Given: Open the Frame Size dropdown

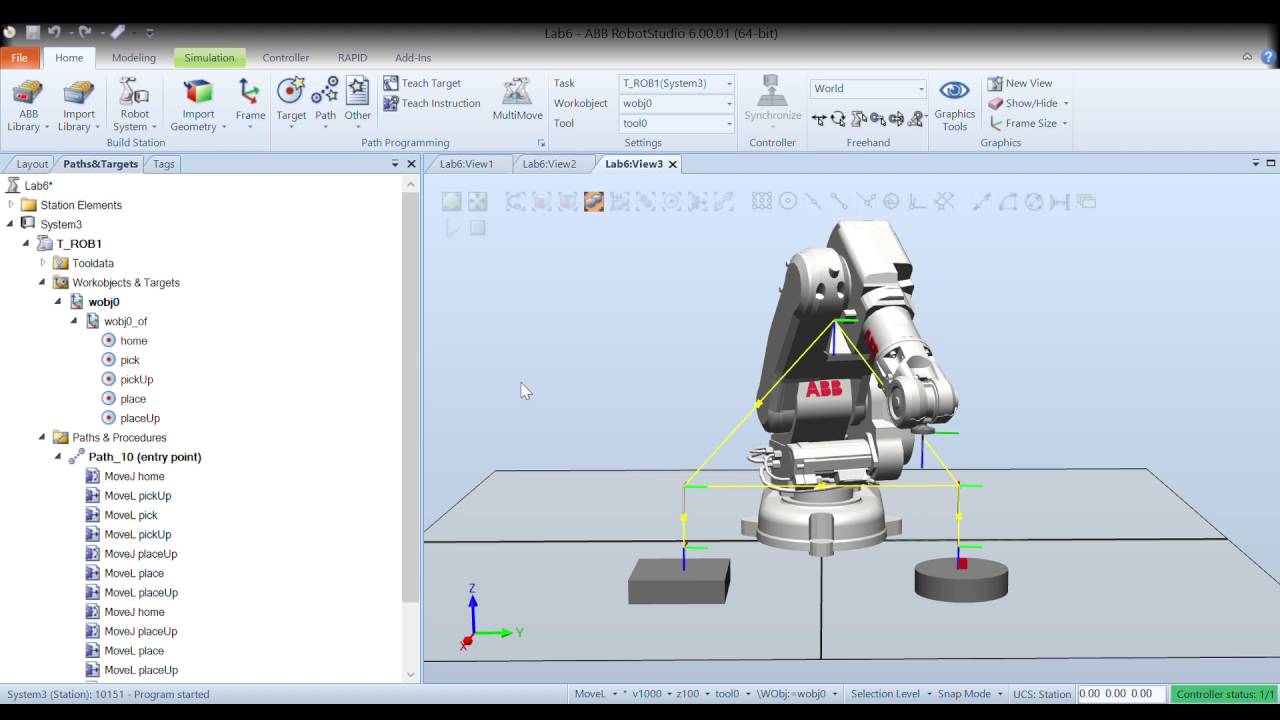Looking at the screenshot, I should point(1029,124).
